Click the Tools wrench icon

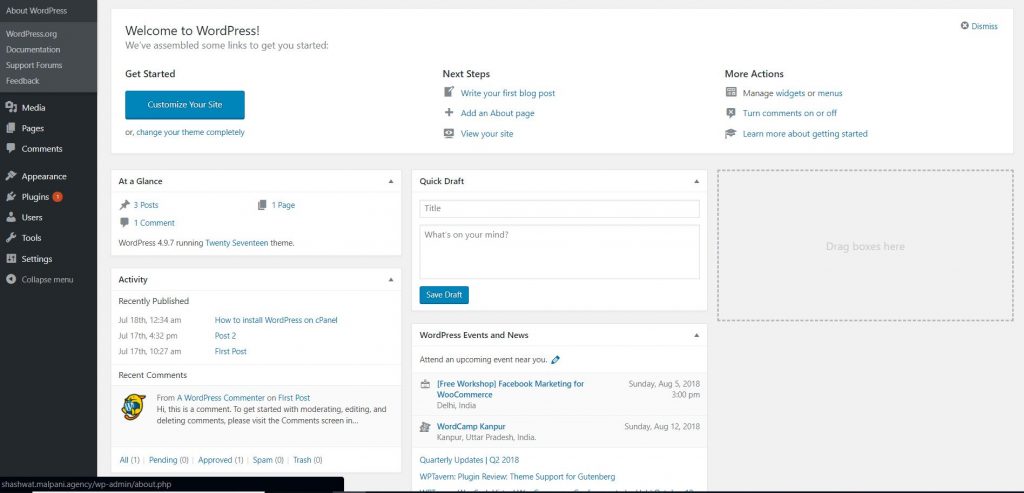[10, 238]
